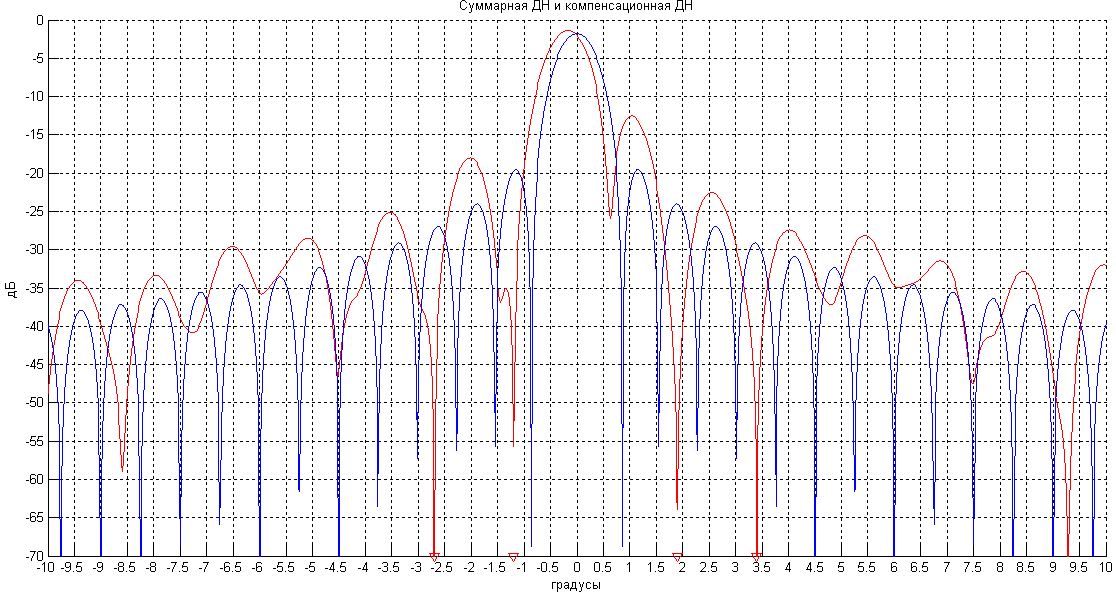The width and height of the screenshot is (1116, 594).
Task: Click the y-axis tick label "-15"
Action: coord(35,135)
